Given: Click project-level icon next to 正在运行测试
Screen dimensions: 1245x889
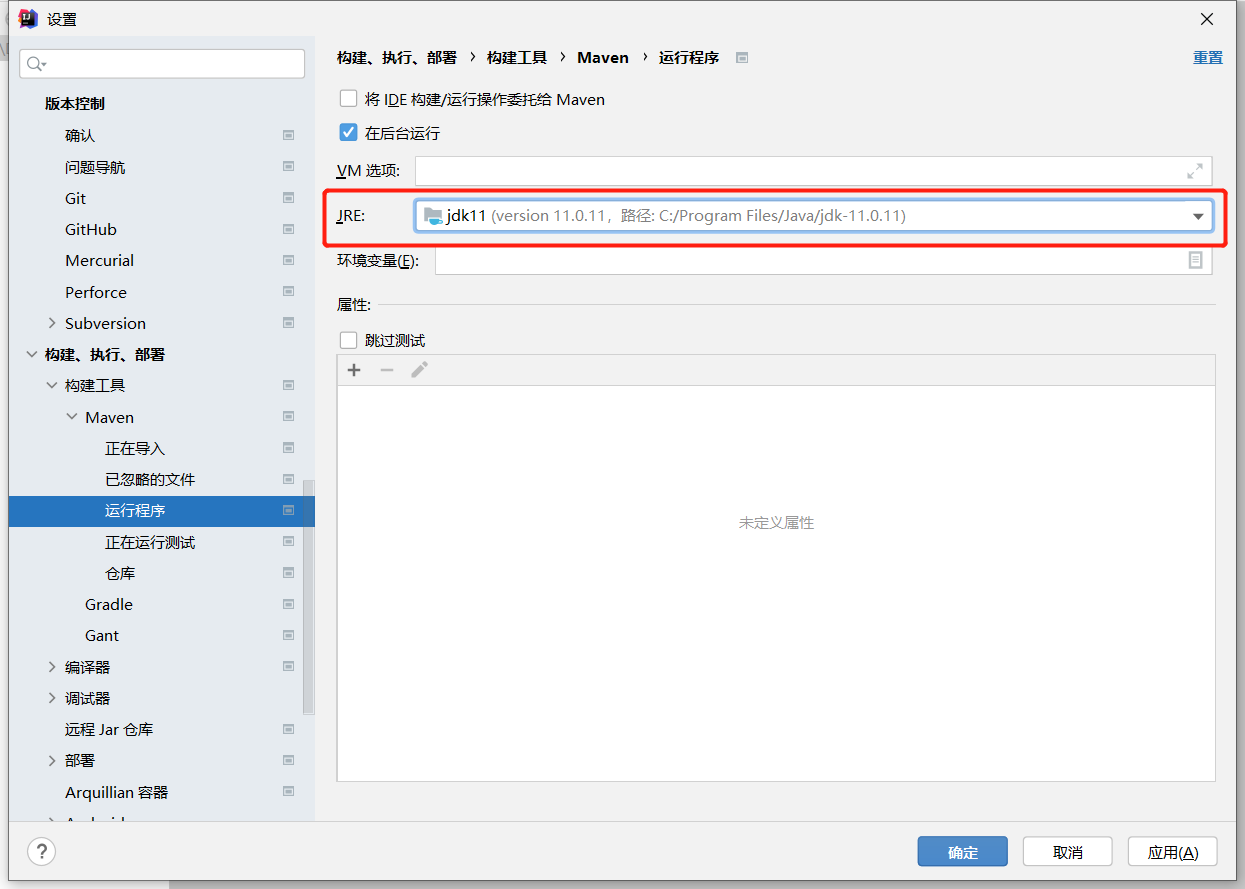Looking at the screenshot, I should pos(288,542).
